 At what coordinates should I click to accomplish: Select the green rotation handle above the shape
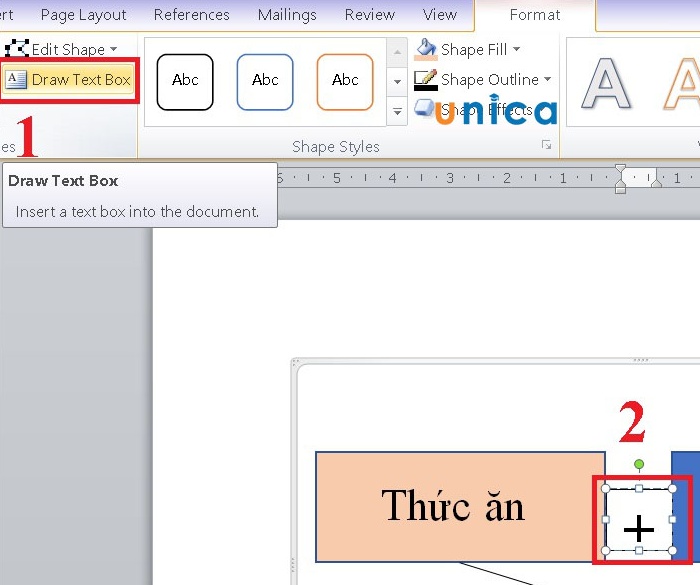coord(639,465)
